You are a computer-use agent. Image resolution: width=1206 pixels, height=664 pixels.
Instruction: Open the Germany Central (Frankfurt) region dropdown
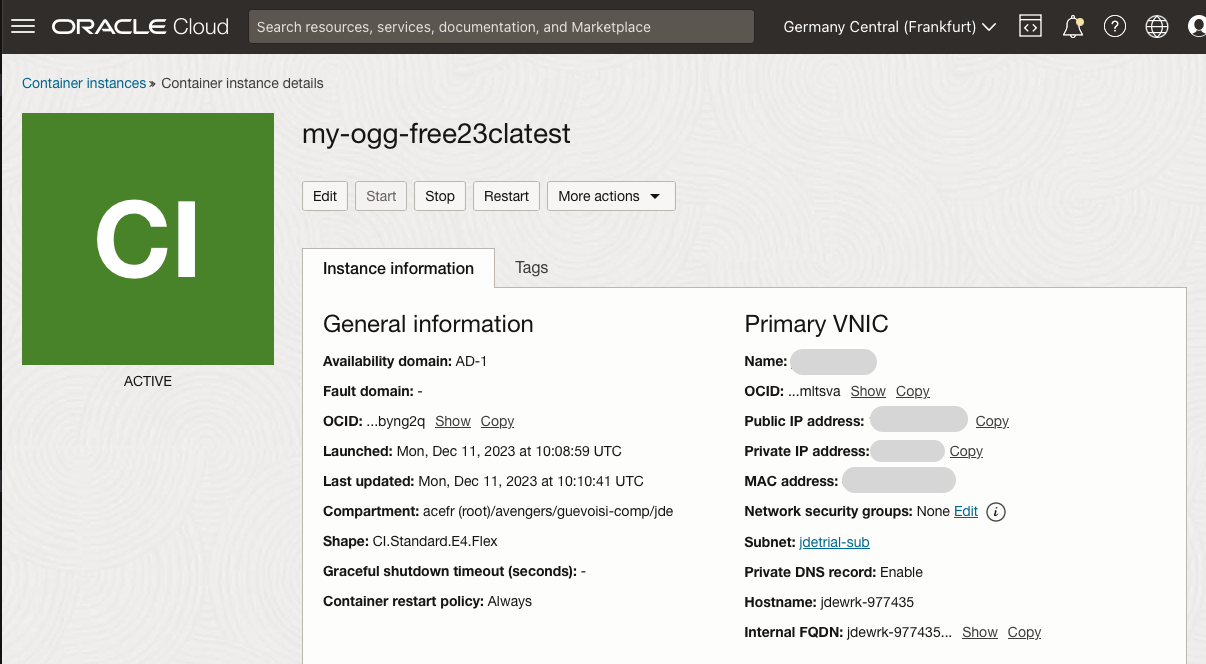coord(890,27)
